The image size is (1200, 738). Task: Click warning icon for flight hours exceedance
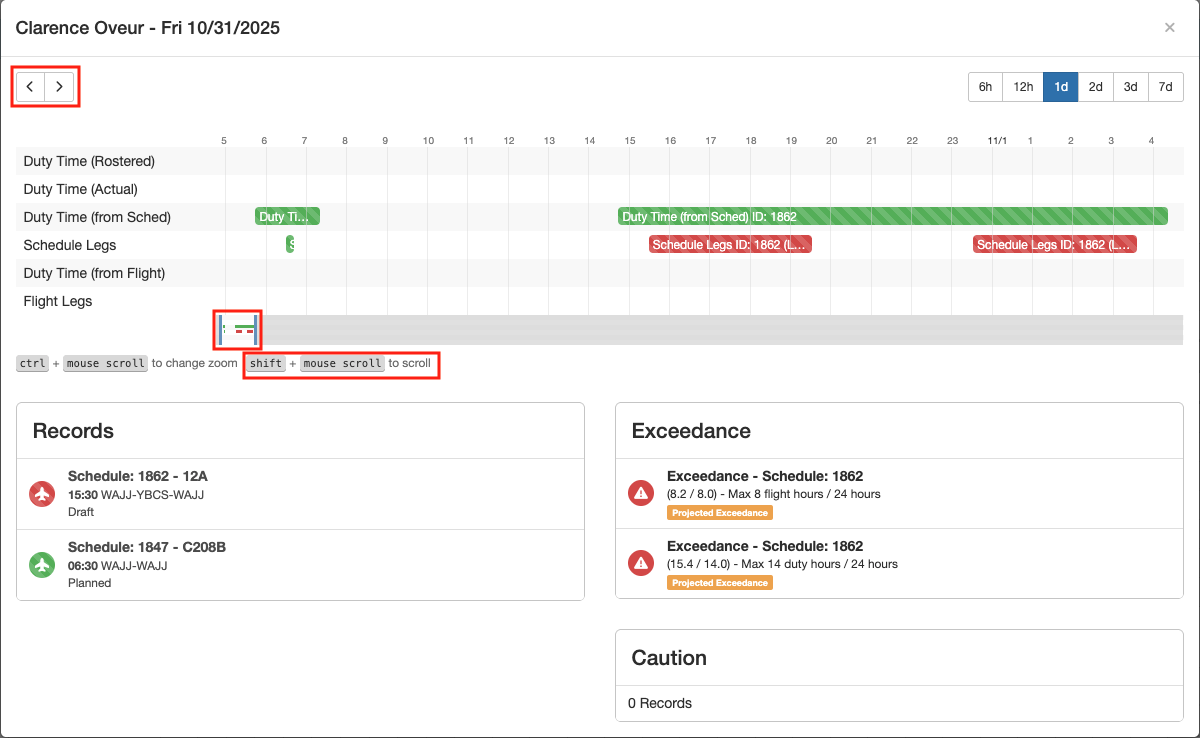click(641, 493)
